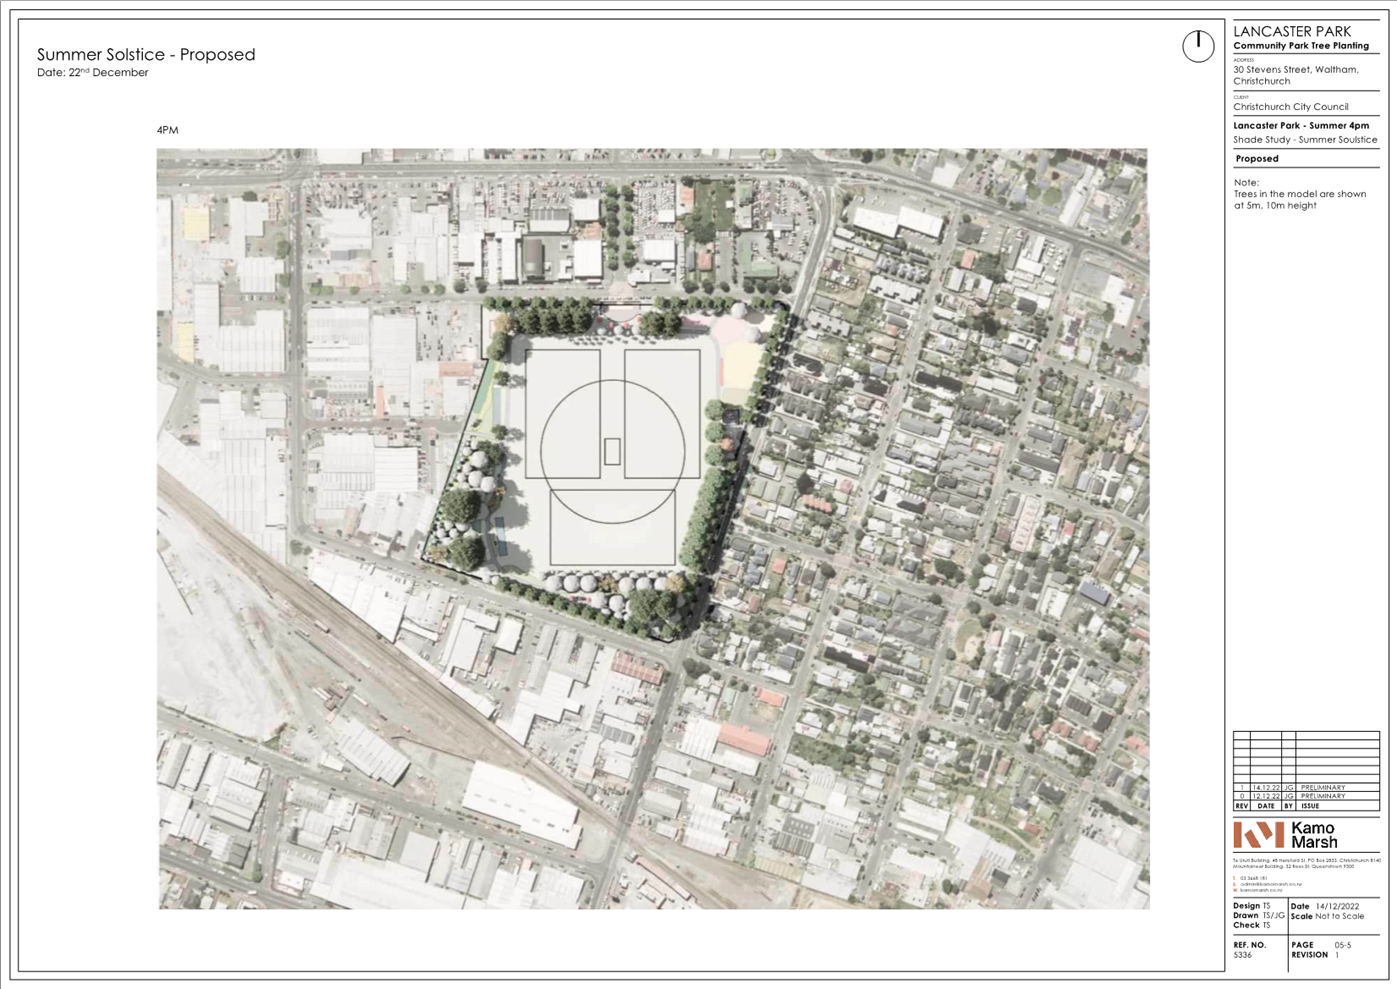Select the 'Summer Solstice - Proposed' page title
1397x989 pixels.
click(x=146, y=55)
